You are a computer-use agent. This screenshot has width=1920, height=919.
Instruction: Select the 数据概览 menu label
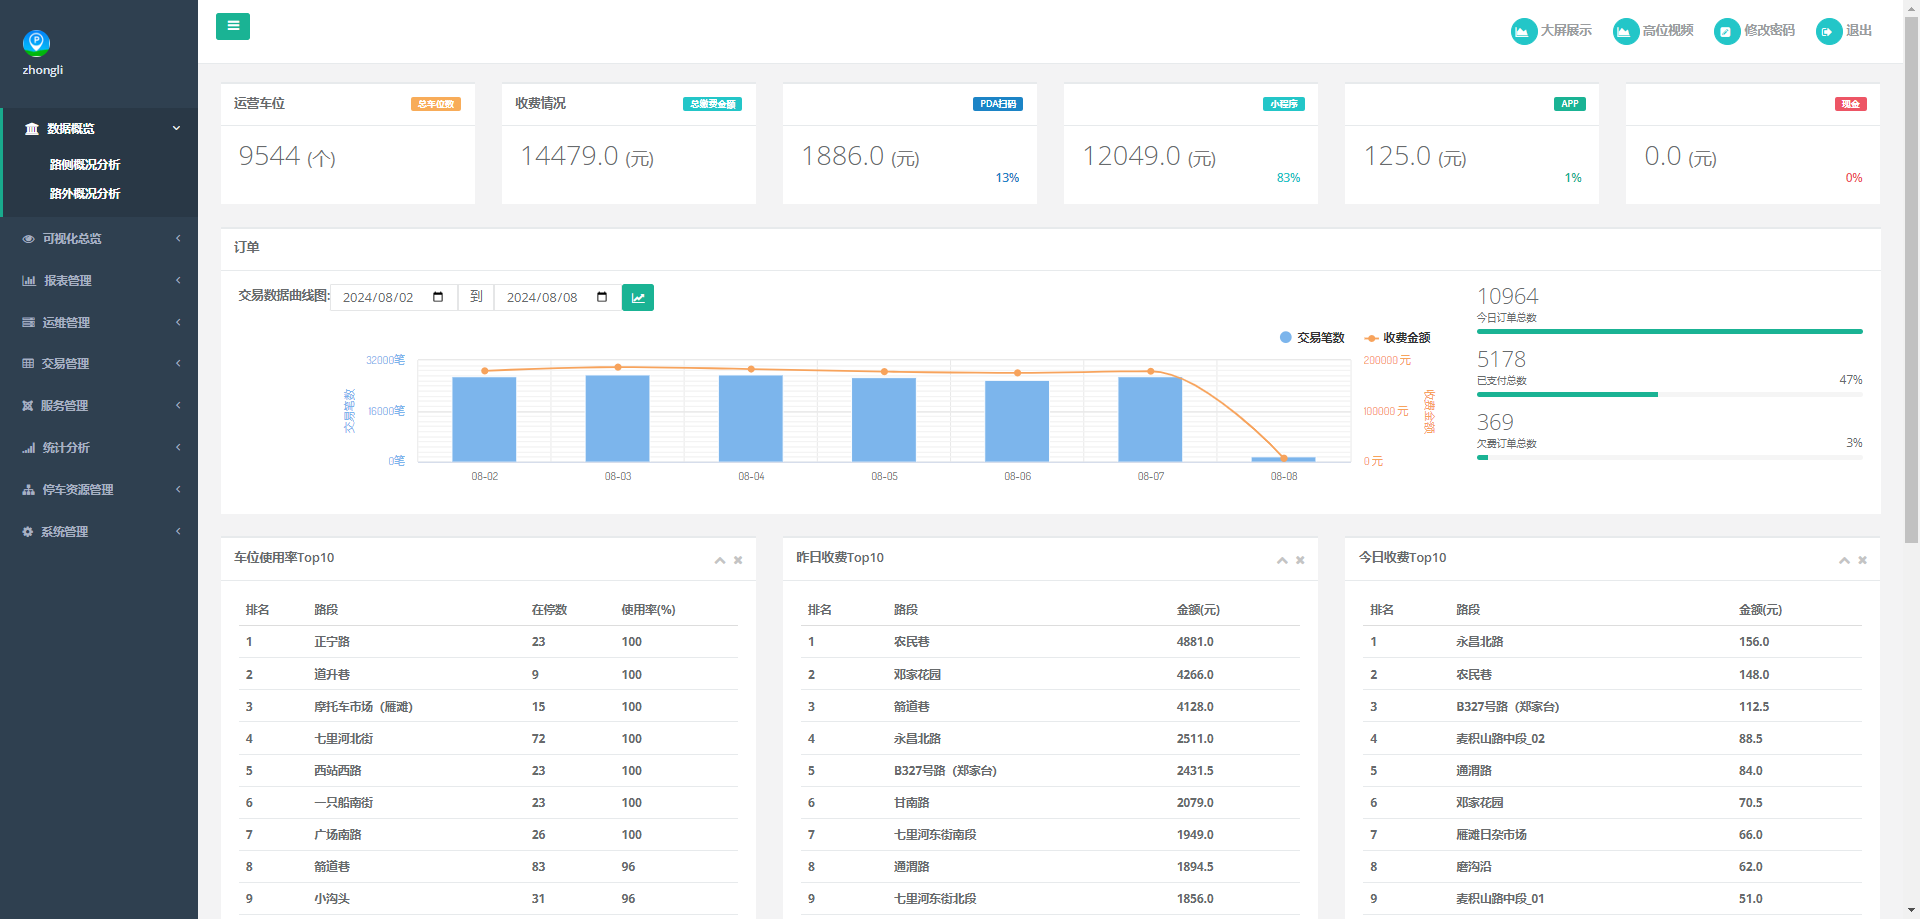pyautogui.click(x=71, y=129)
